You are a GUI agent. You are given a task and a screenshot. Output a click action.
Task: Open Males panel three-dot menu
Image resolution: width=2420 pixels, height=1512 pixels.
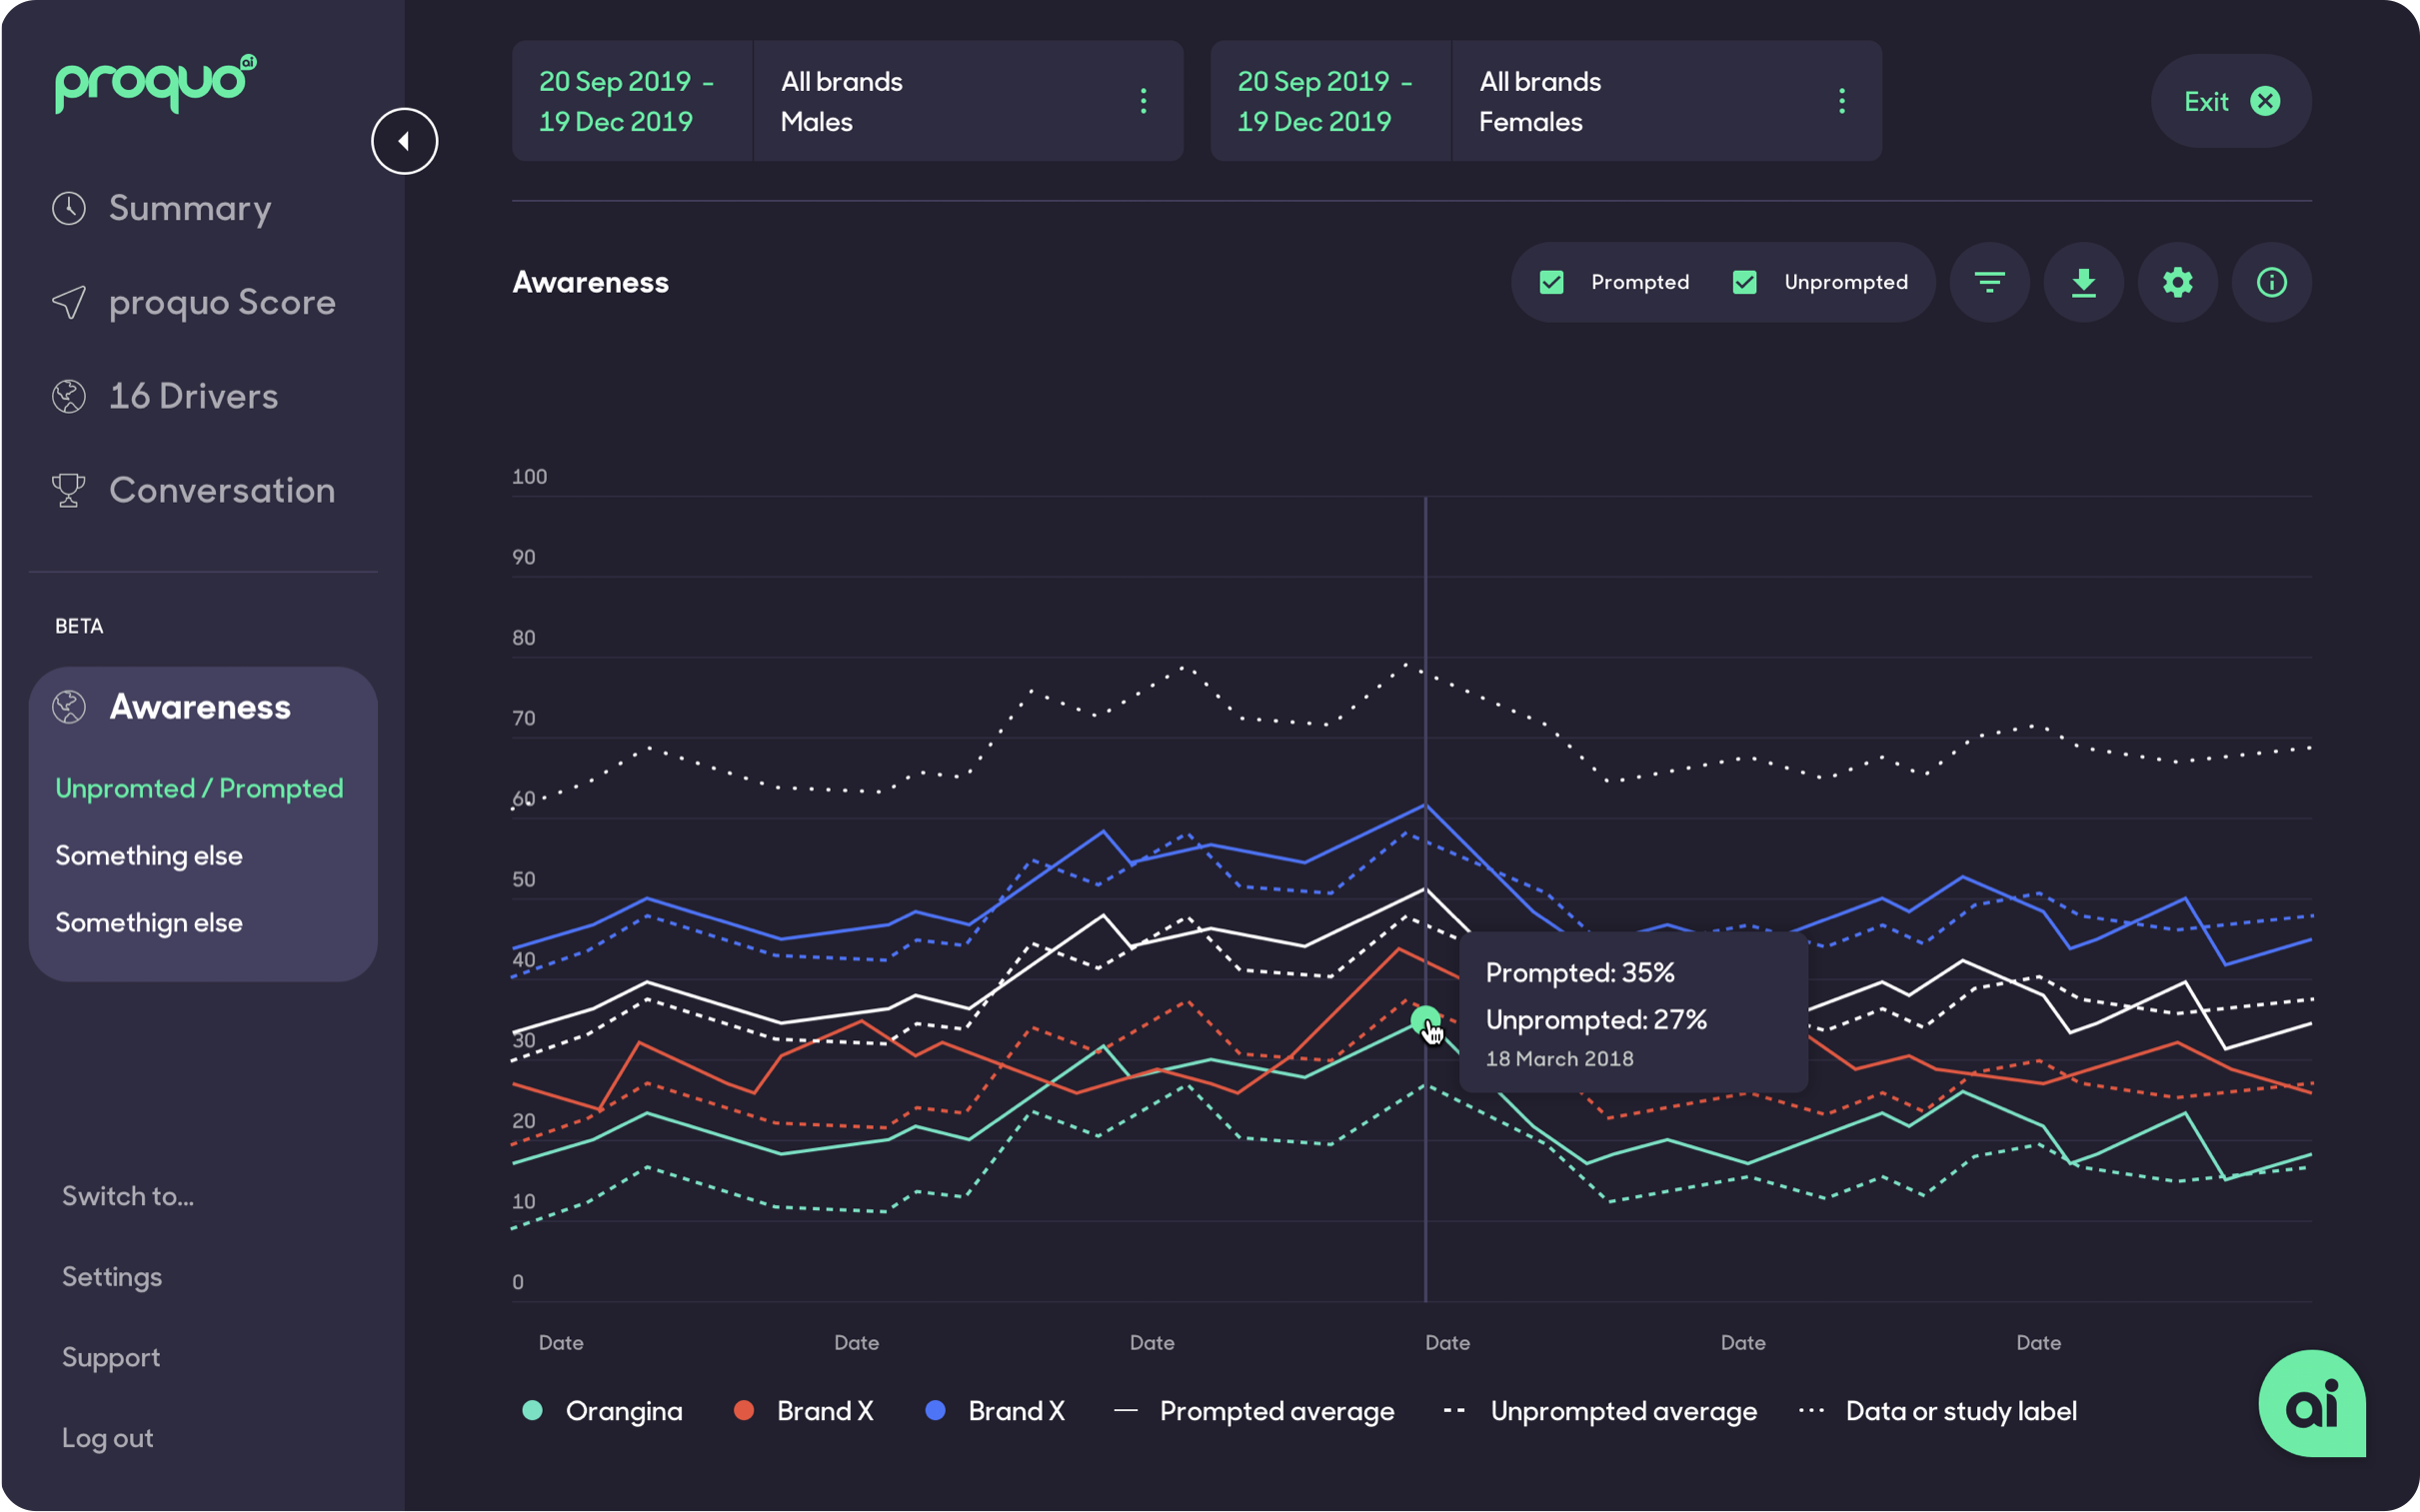point(1143,101)
